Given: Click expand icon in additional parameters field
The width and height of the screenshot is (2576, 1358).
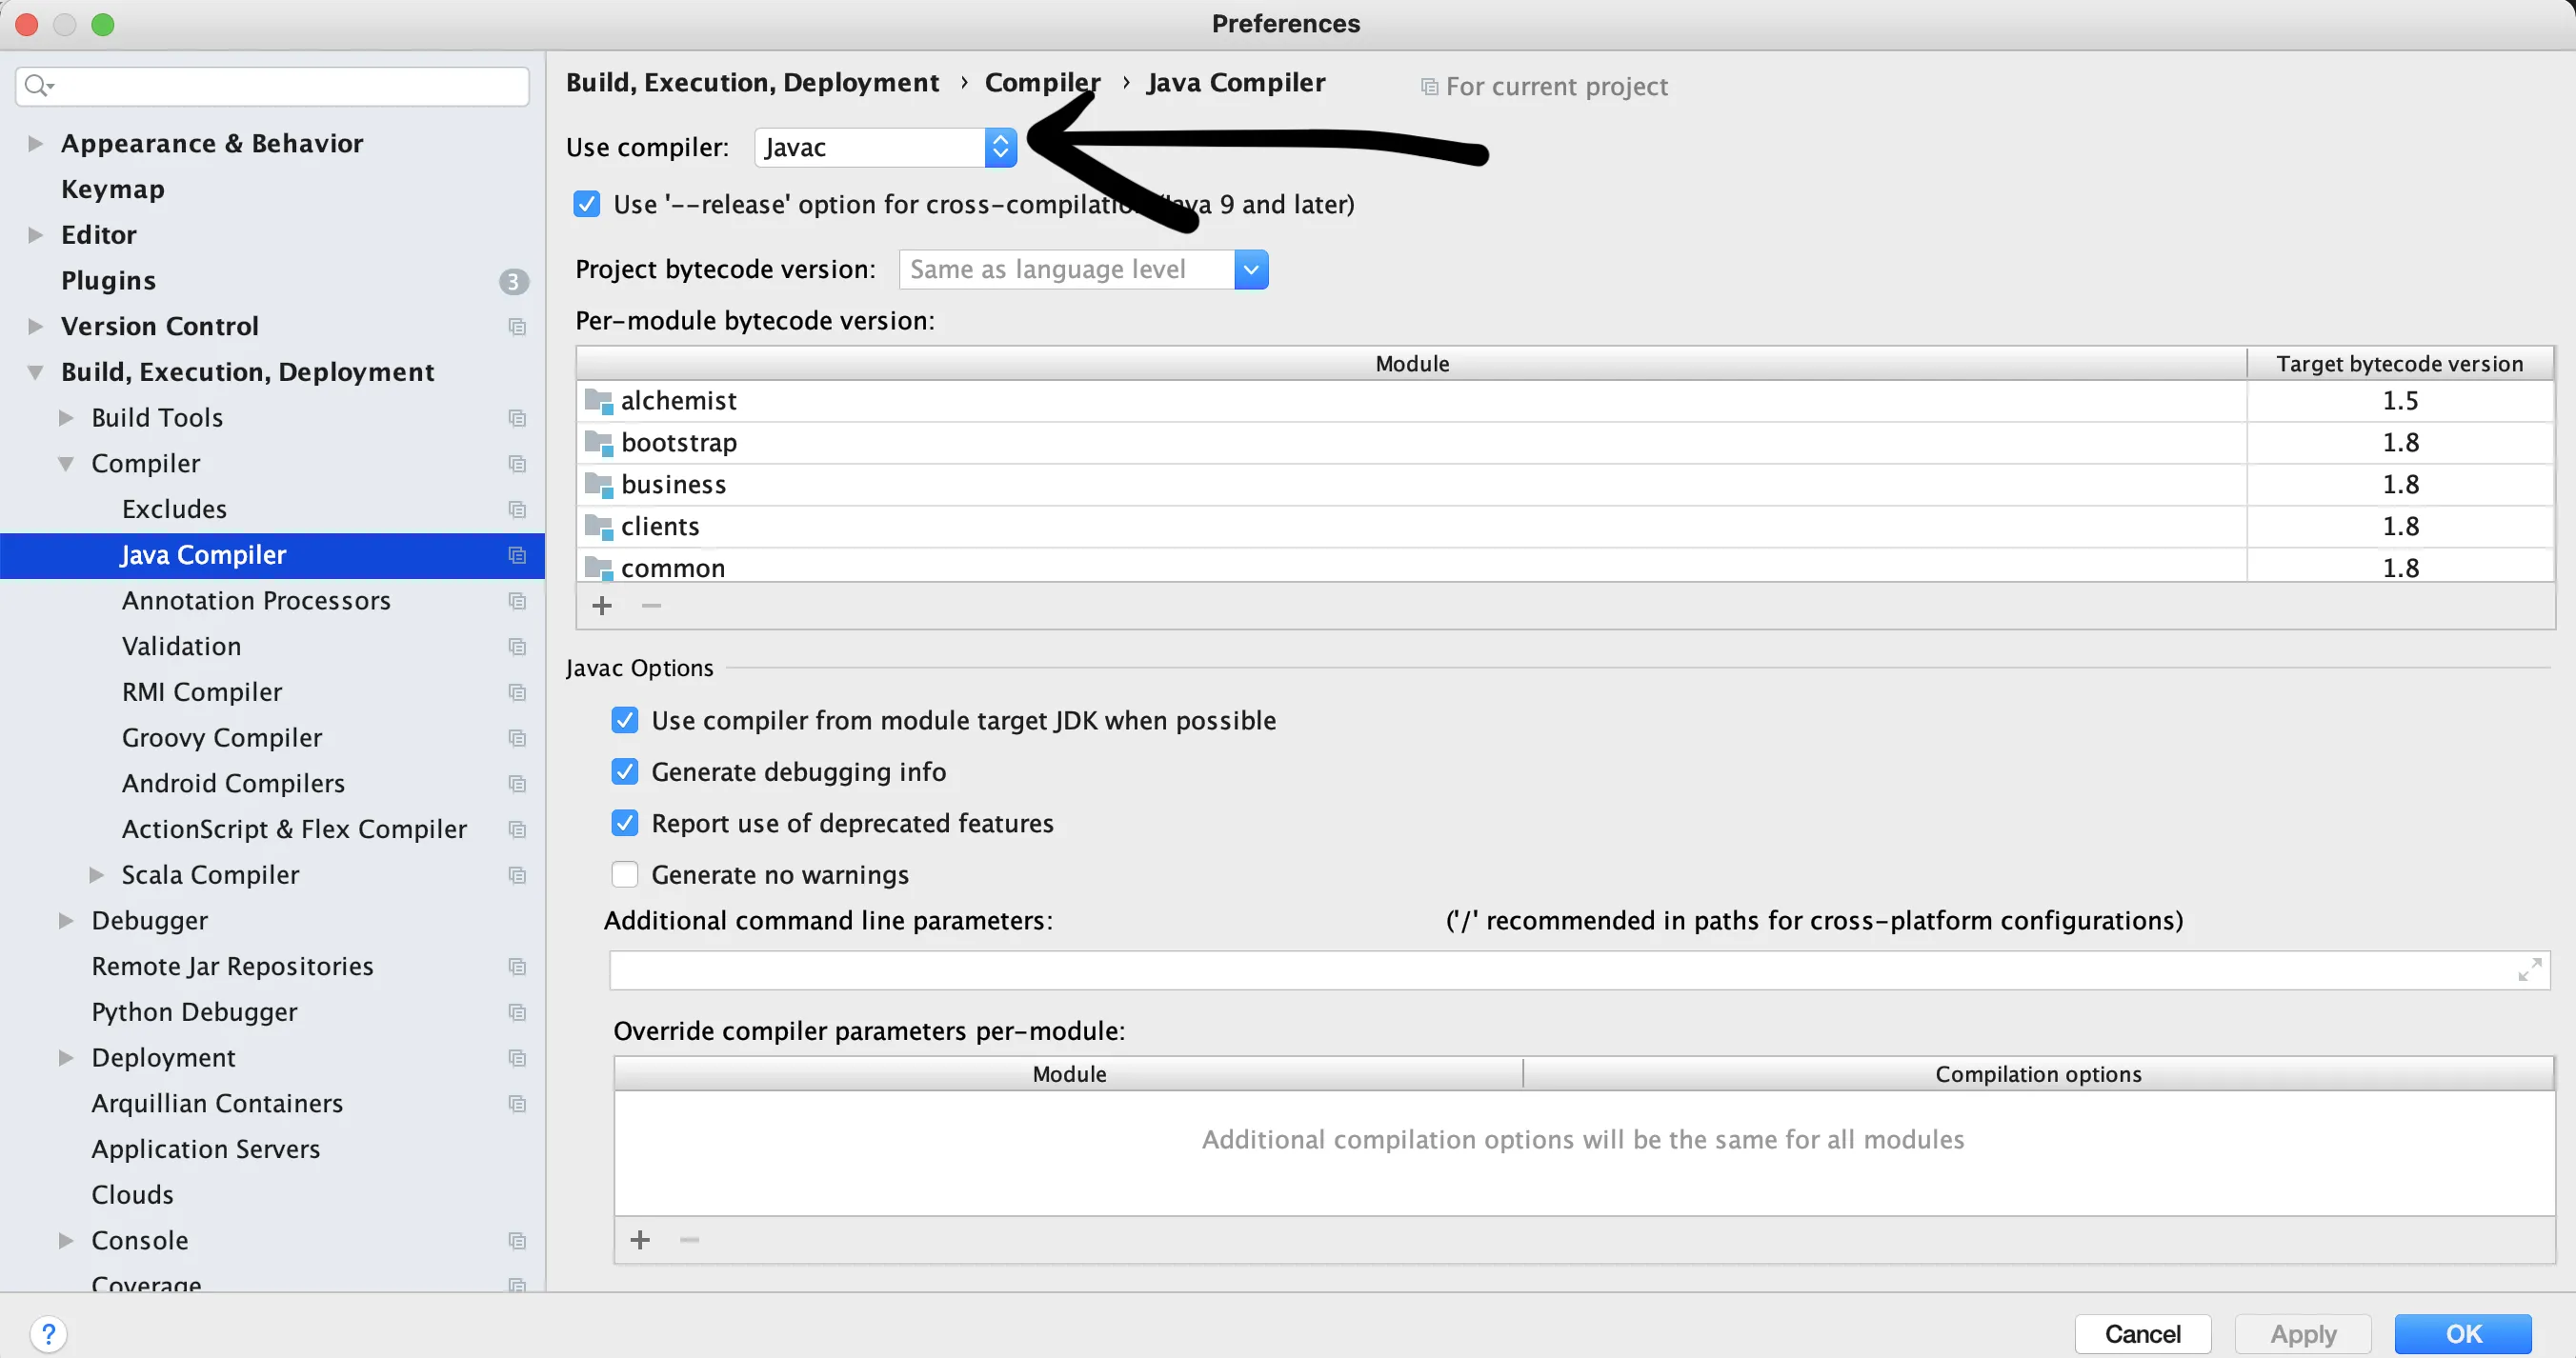Looking at the screenshot, I should pyautogui.click(x=2529, y=969).
